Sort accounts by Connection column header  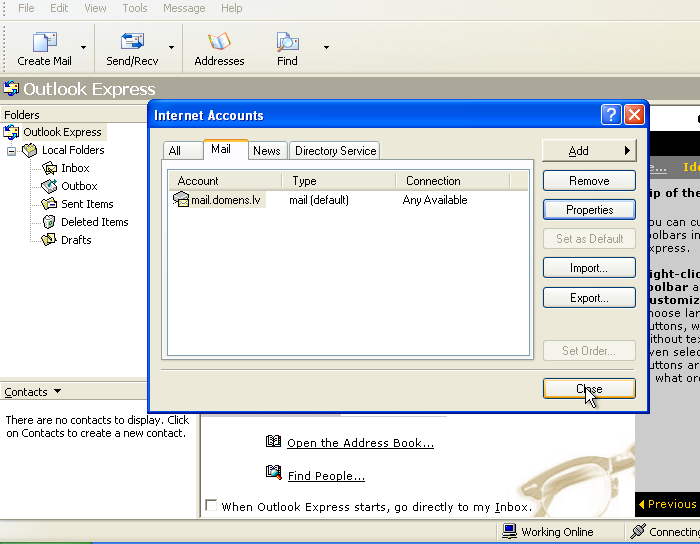(452, 181)
